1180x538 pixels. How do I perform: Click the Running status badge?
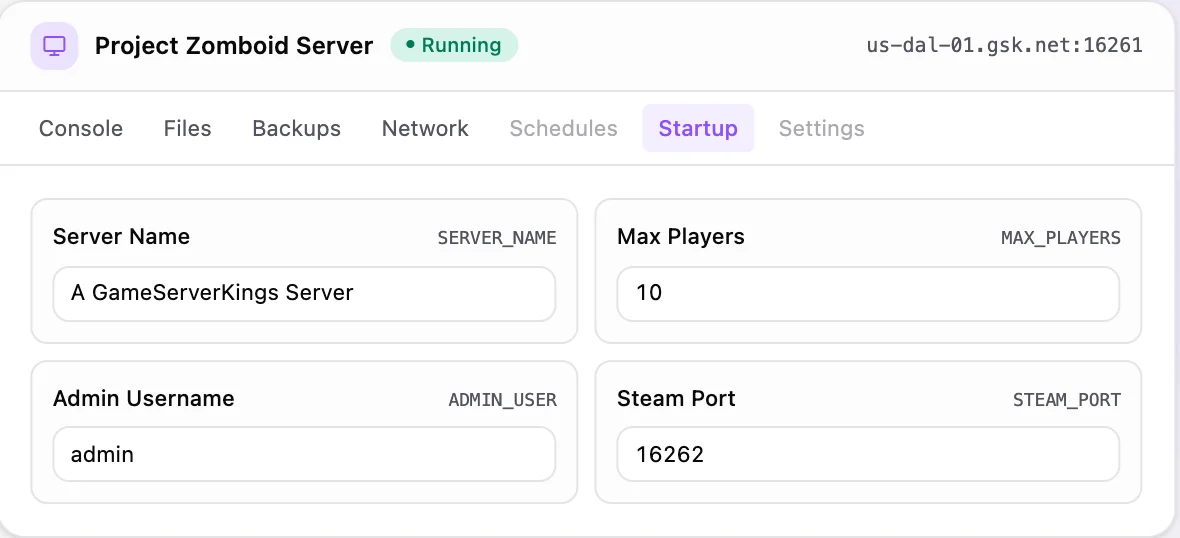pos(454,45)
